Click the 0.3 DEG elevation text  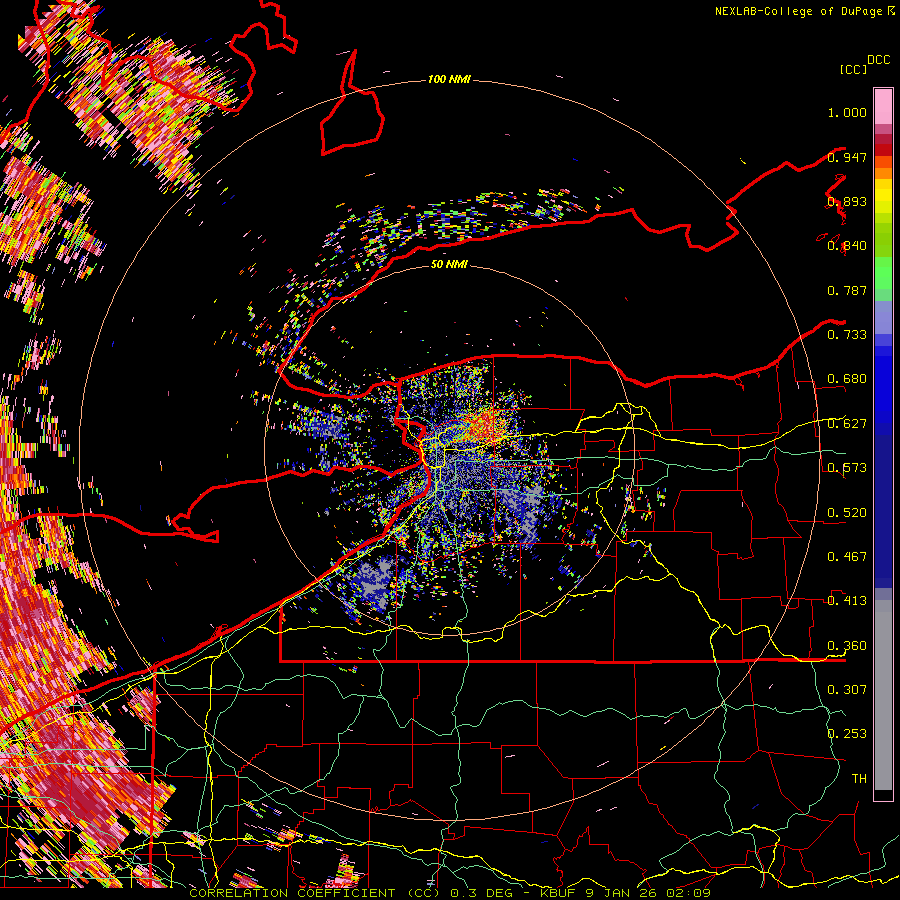(482, 893)
